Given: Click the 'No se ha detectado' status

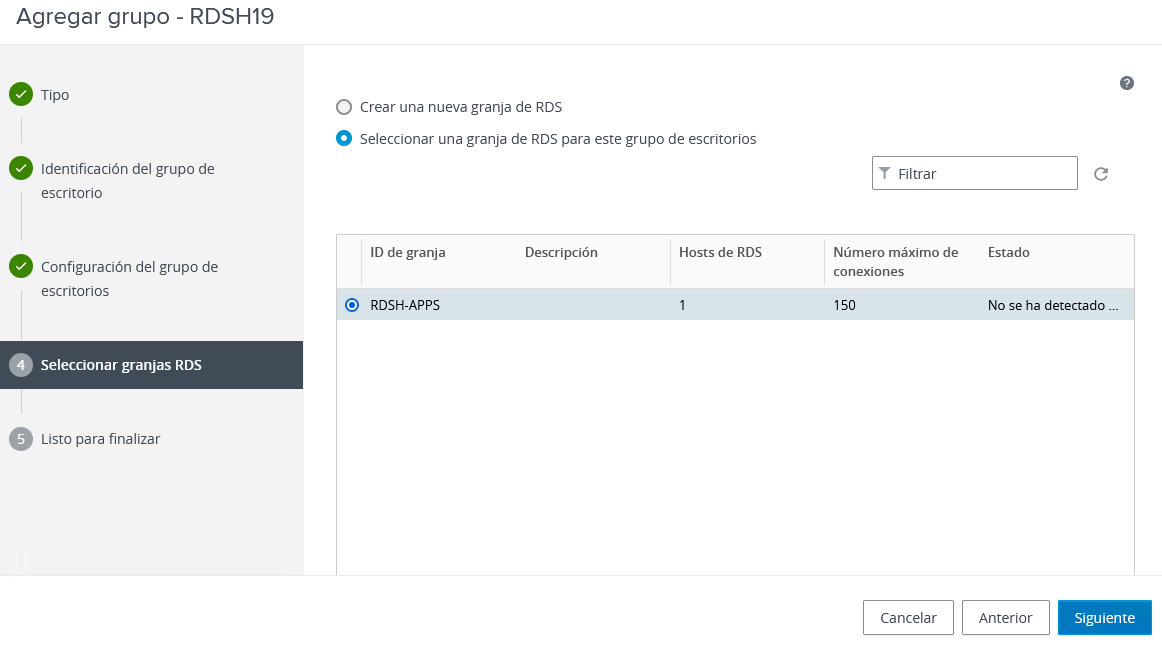Looking at the screenshot, I should [1053, 305].
